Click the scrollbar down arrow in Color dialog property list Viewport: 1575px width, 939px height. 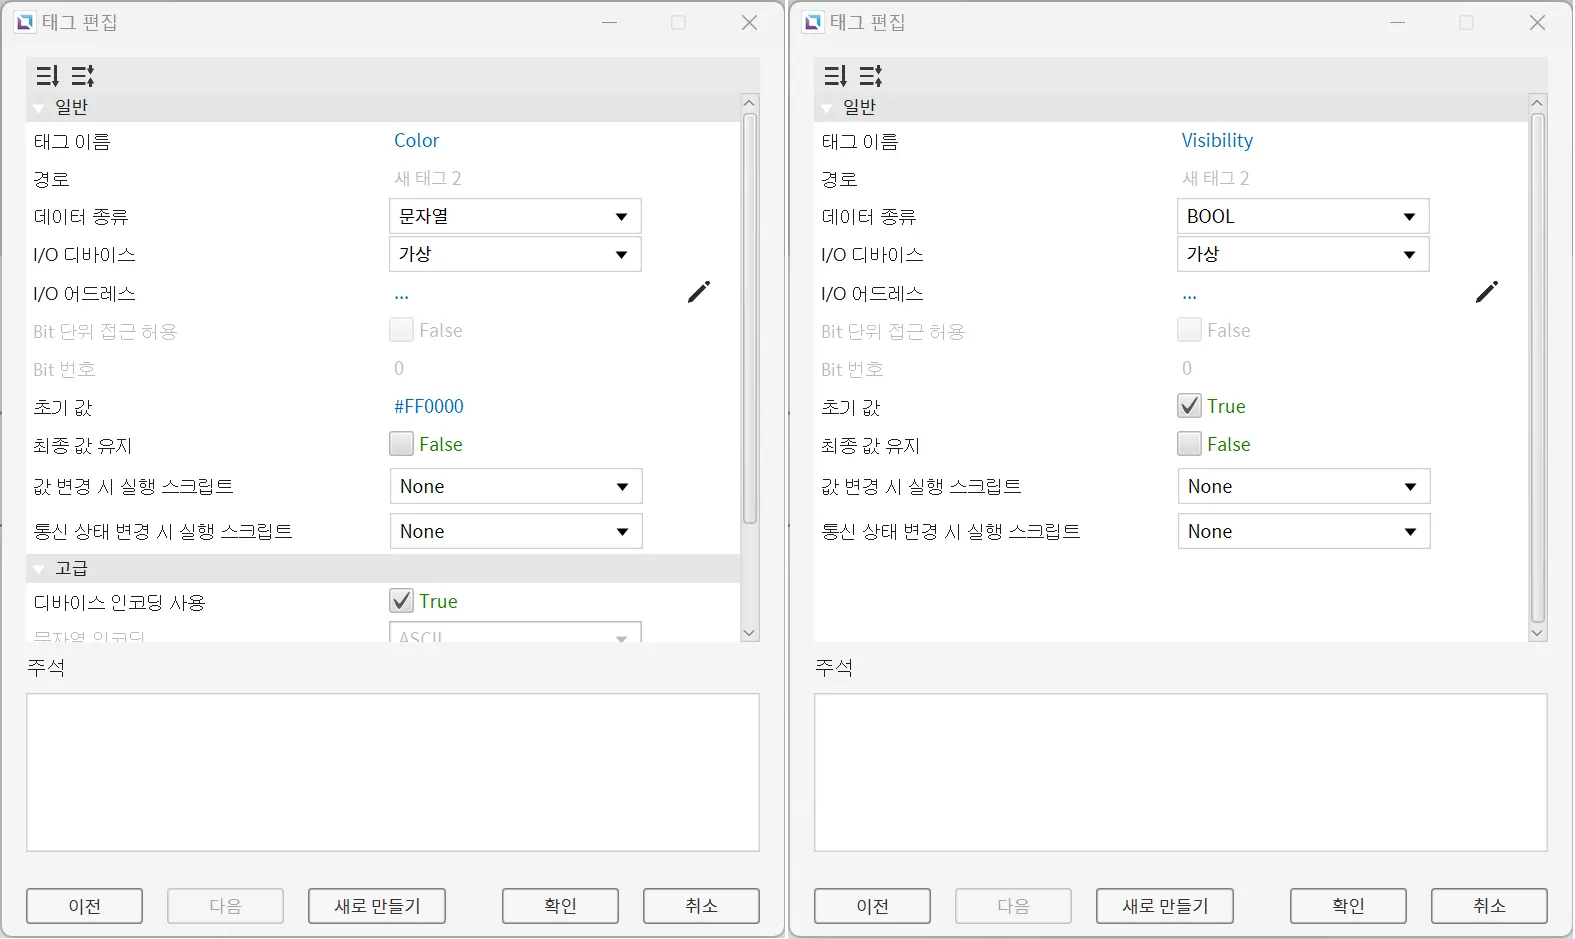point(749,633)
